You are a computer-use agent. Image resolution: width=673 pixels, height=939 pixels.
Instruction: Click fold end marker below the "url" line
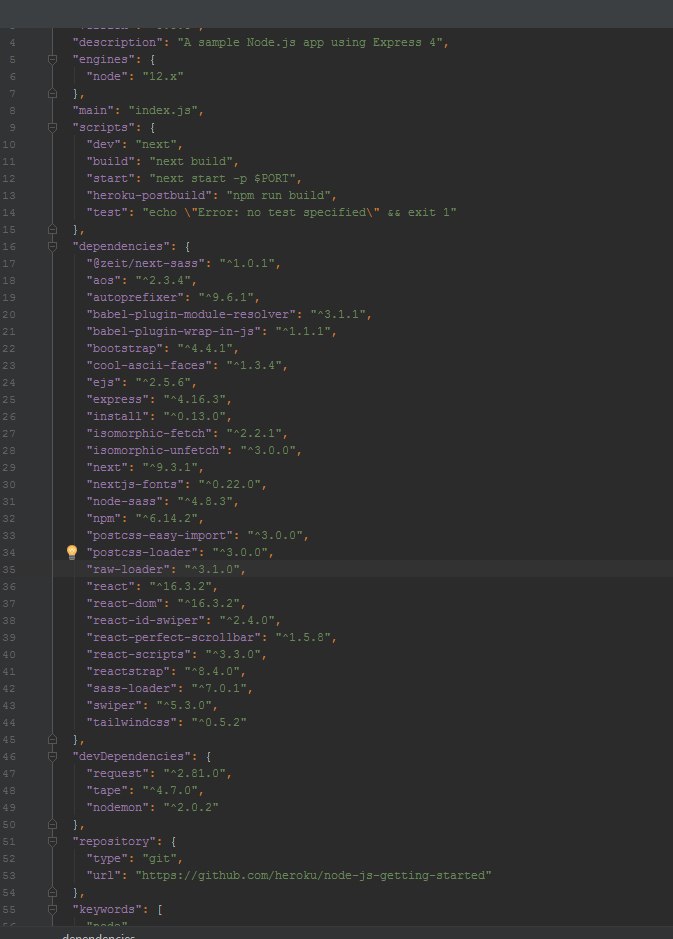click(52, 892)
